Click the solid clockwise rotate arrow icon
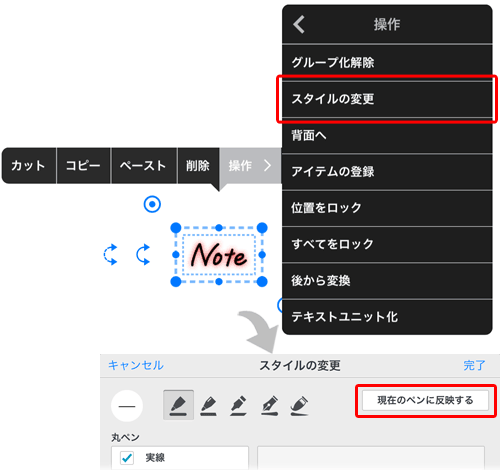The width and height of the screenshot is (500, 470). pos(143,255)
